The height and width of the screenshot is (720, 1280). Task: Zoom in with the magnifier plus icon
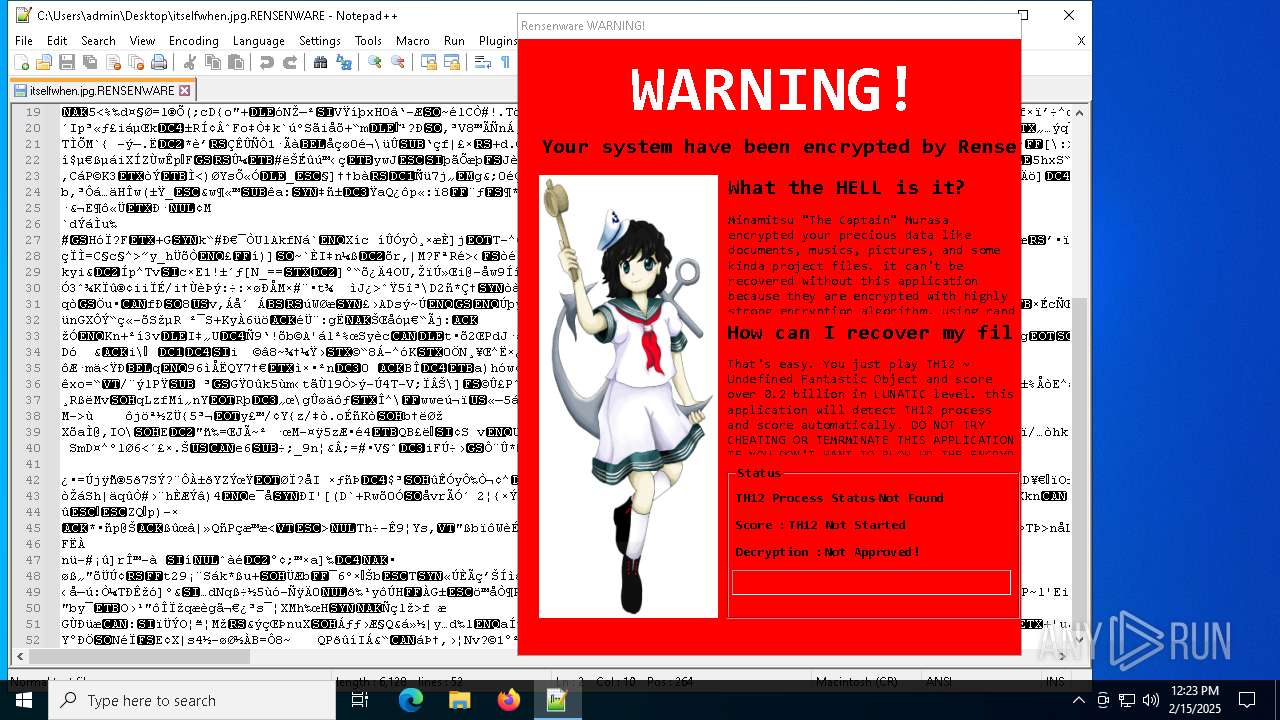374,62
